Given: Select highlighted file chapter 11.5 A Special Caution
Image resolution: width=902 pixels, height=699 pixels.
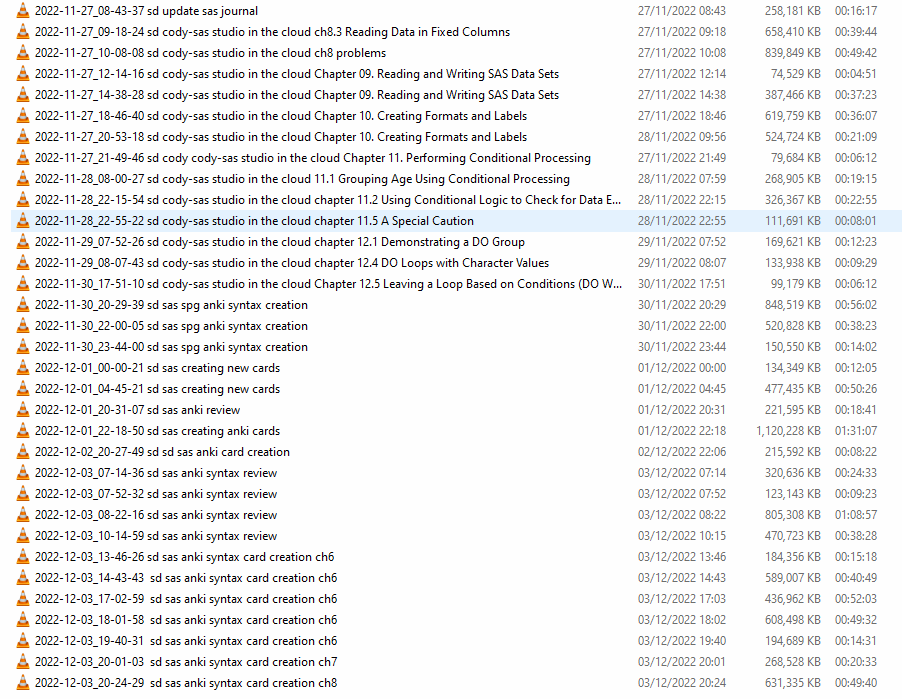Looking at the screenshot, I should tap(254, 221).
